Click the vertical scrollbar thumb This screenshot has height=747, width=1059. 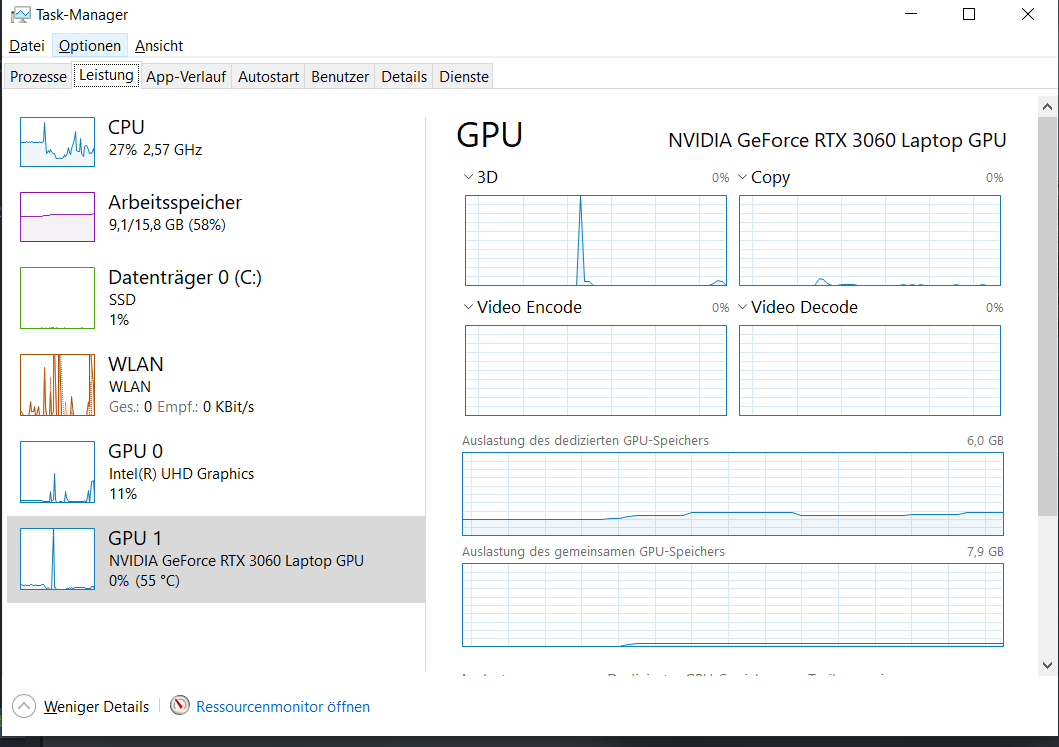pyautogui.click(x=1047, y=317)
